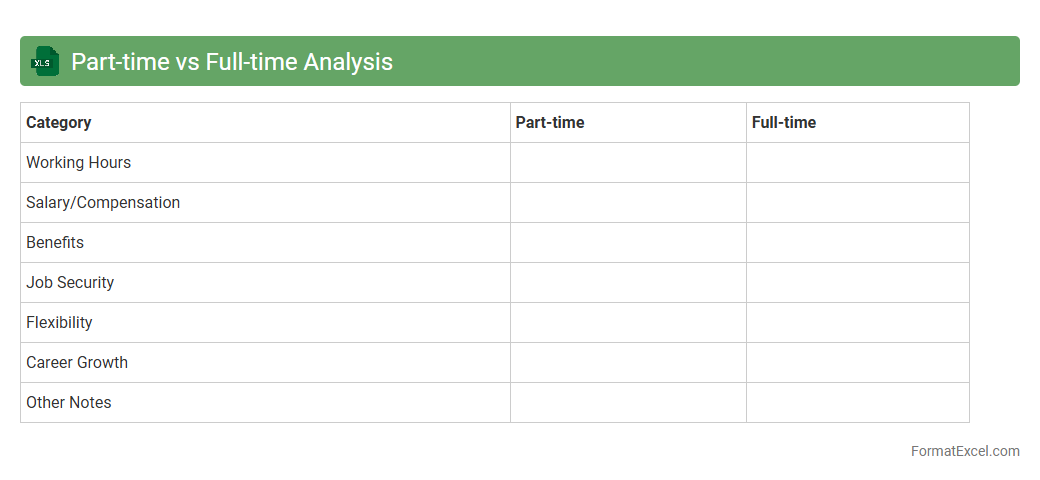The image size is (1040, 480).
Task: Select the Full-time column header
Action: [x=784, y=123]
